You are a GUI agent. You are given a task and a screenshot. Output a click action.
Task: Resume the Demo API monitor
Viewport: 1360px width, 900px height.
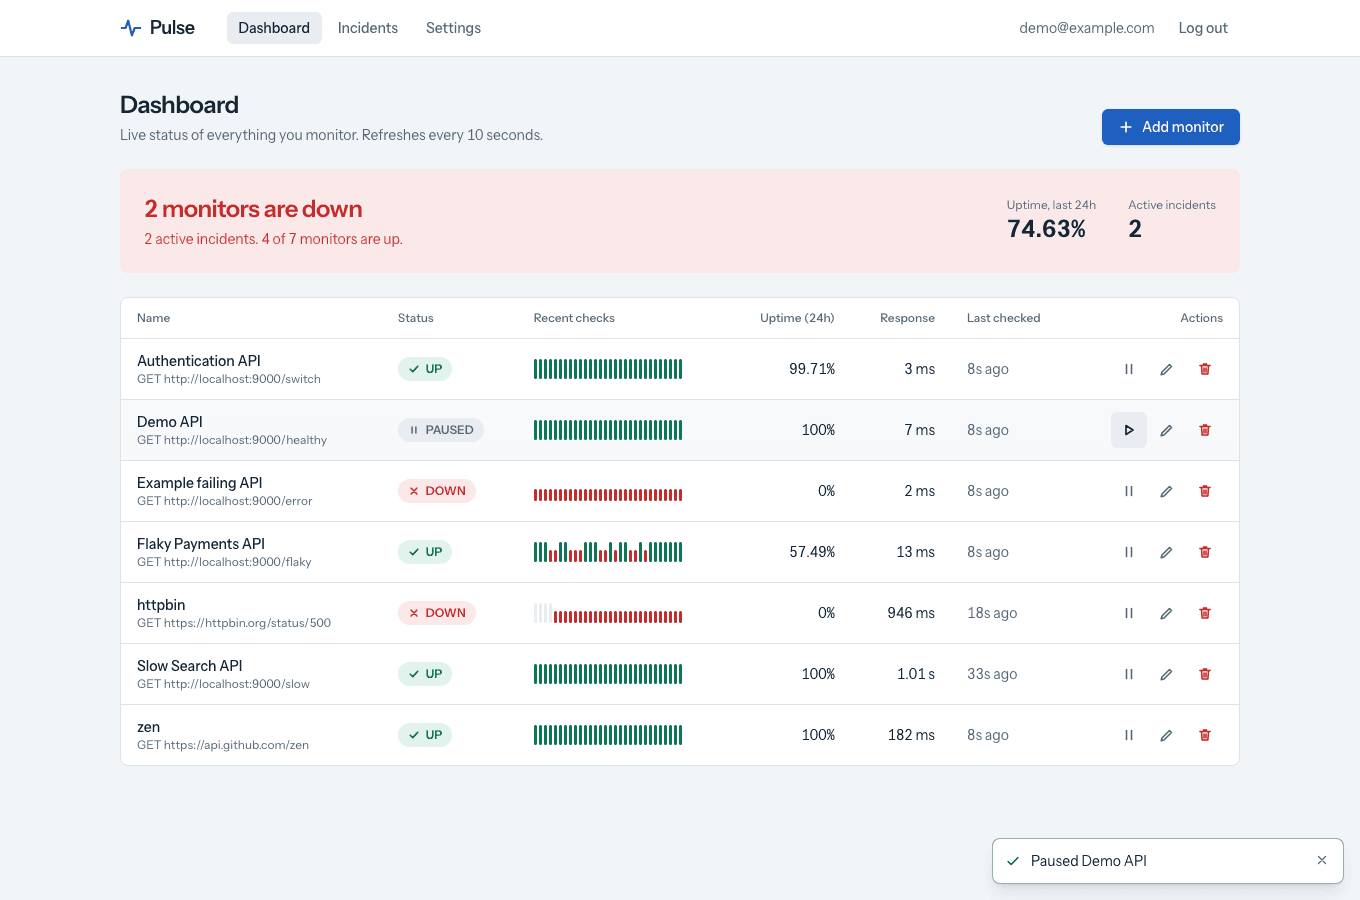click(1129, 430)
